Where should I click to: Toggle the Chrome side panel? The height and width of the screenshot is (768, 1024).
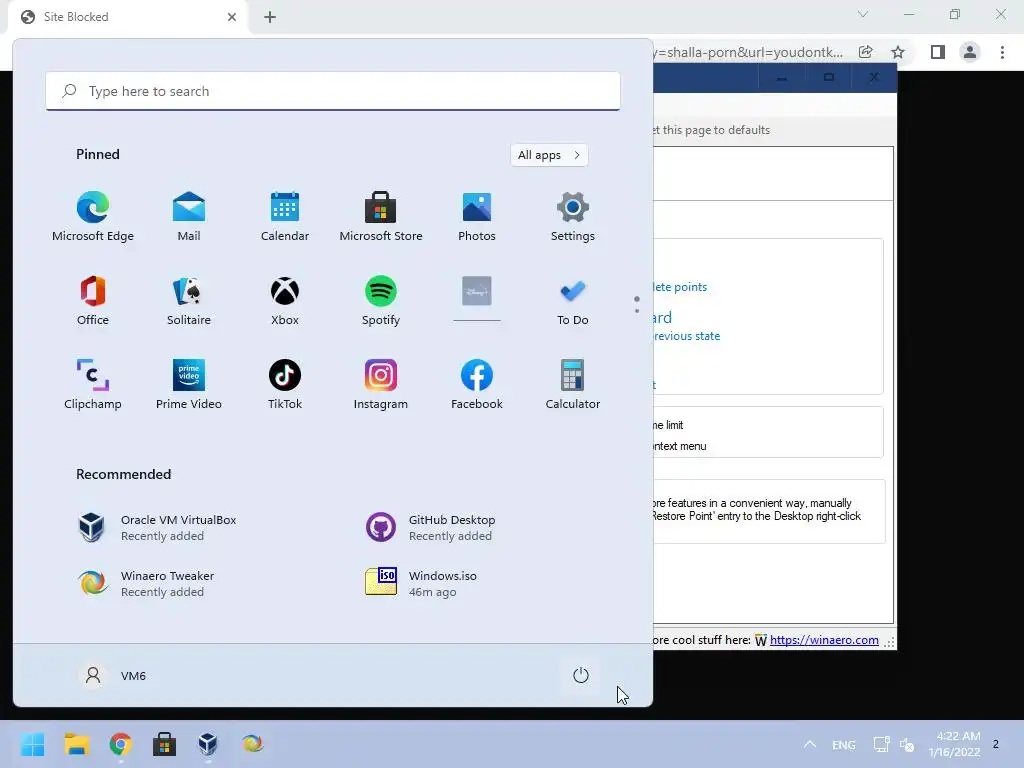pyautogui.click(x=938, y=52)
